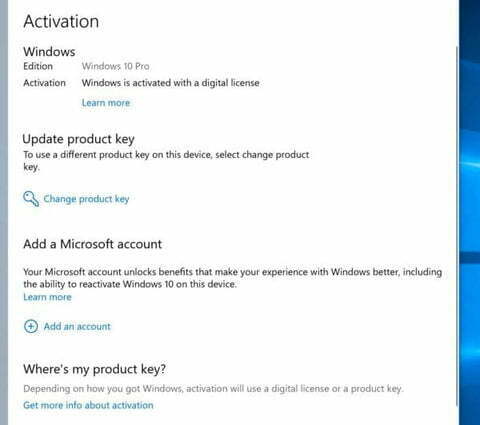Open Learn more below Microsoft account description

click(x=47, y=297)
